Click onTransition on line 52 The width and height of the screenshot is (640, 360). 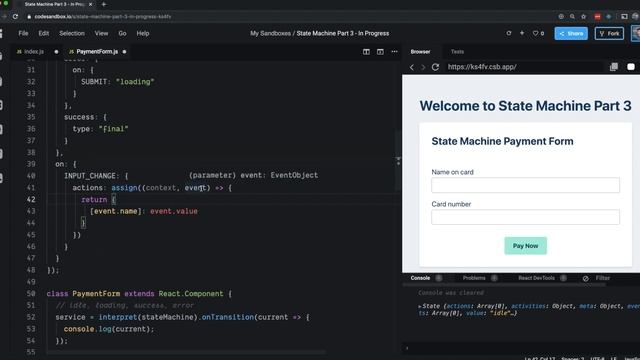pos(227,317)
